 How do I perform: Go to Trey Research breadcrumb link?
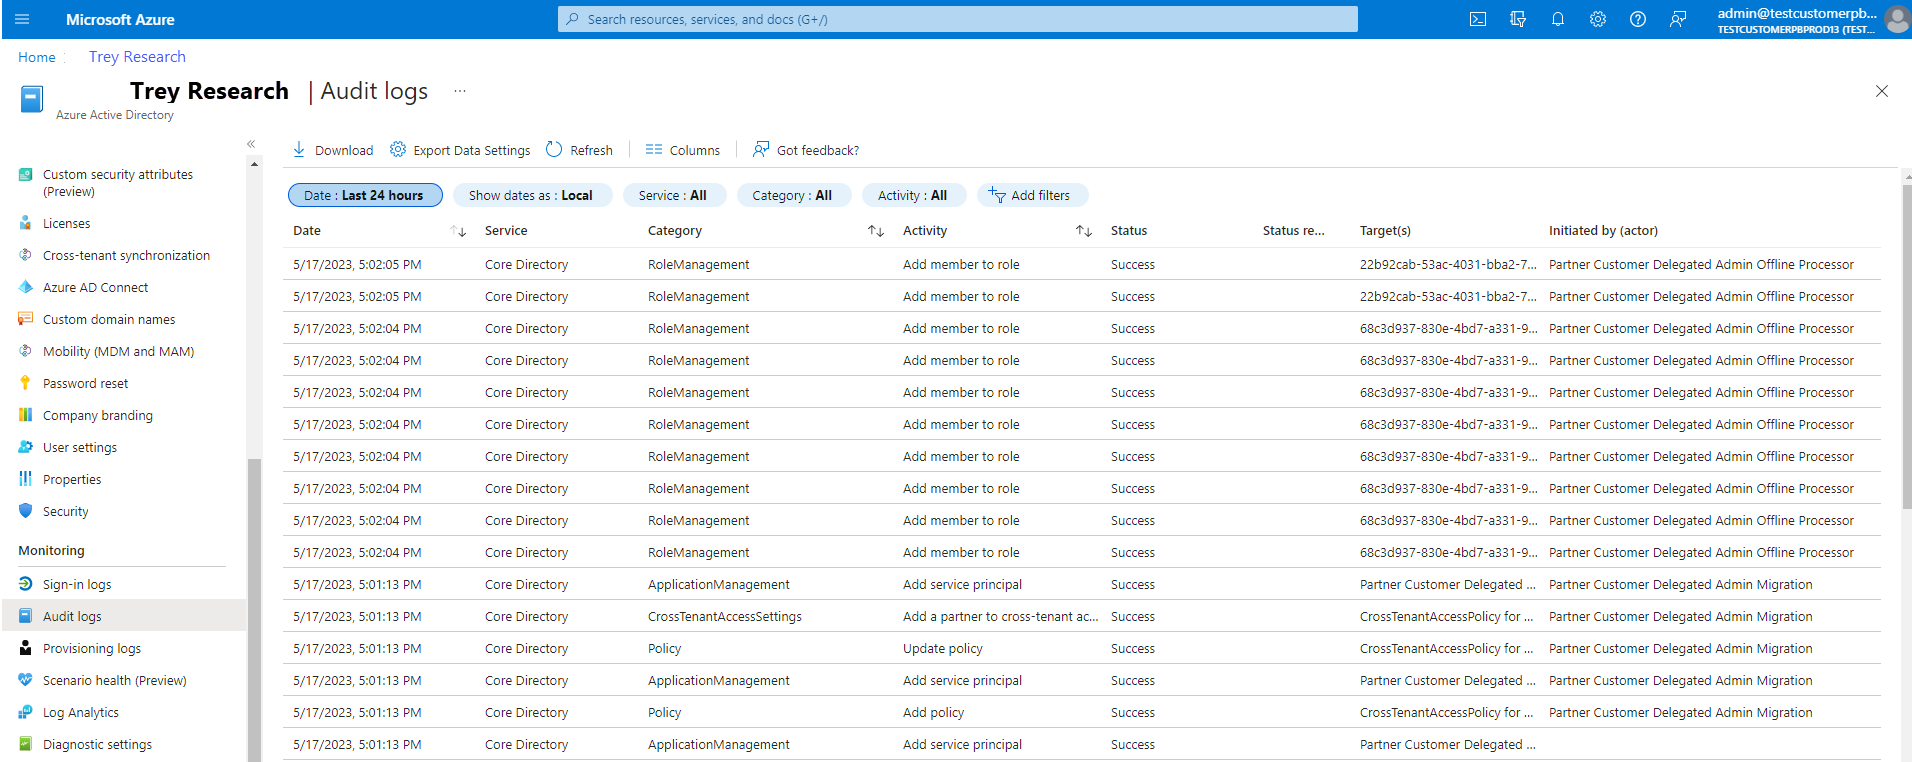coord(137,57)
